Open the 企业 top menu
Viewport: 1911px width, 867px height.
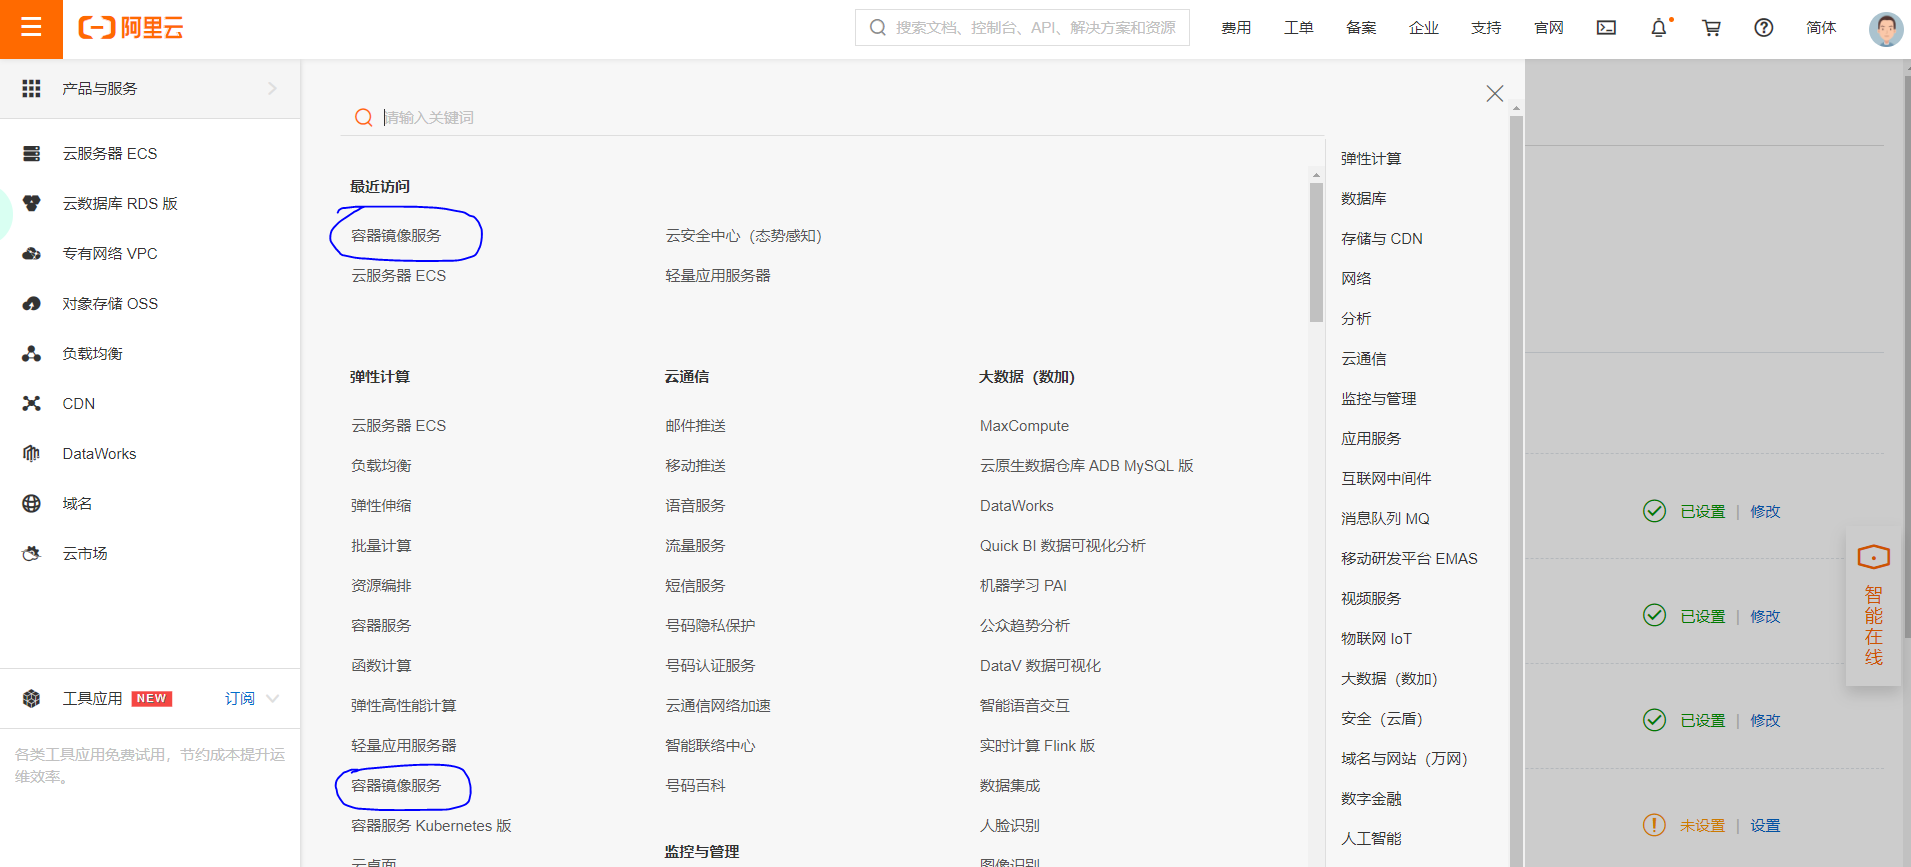tap(1424, 28)
